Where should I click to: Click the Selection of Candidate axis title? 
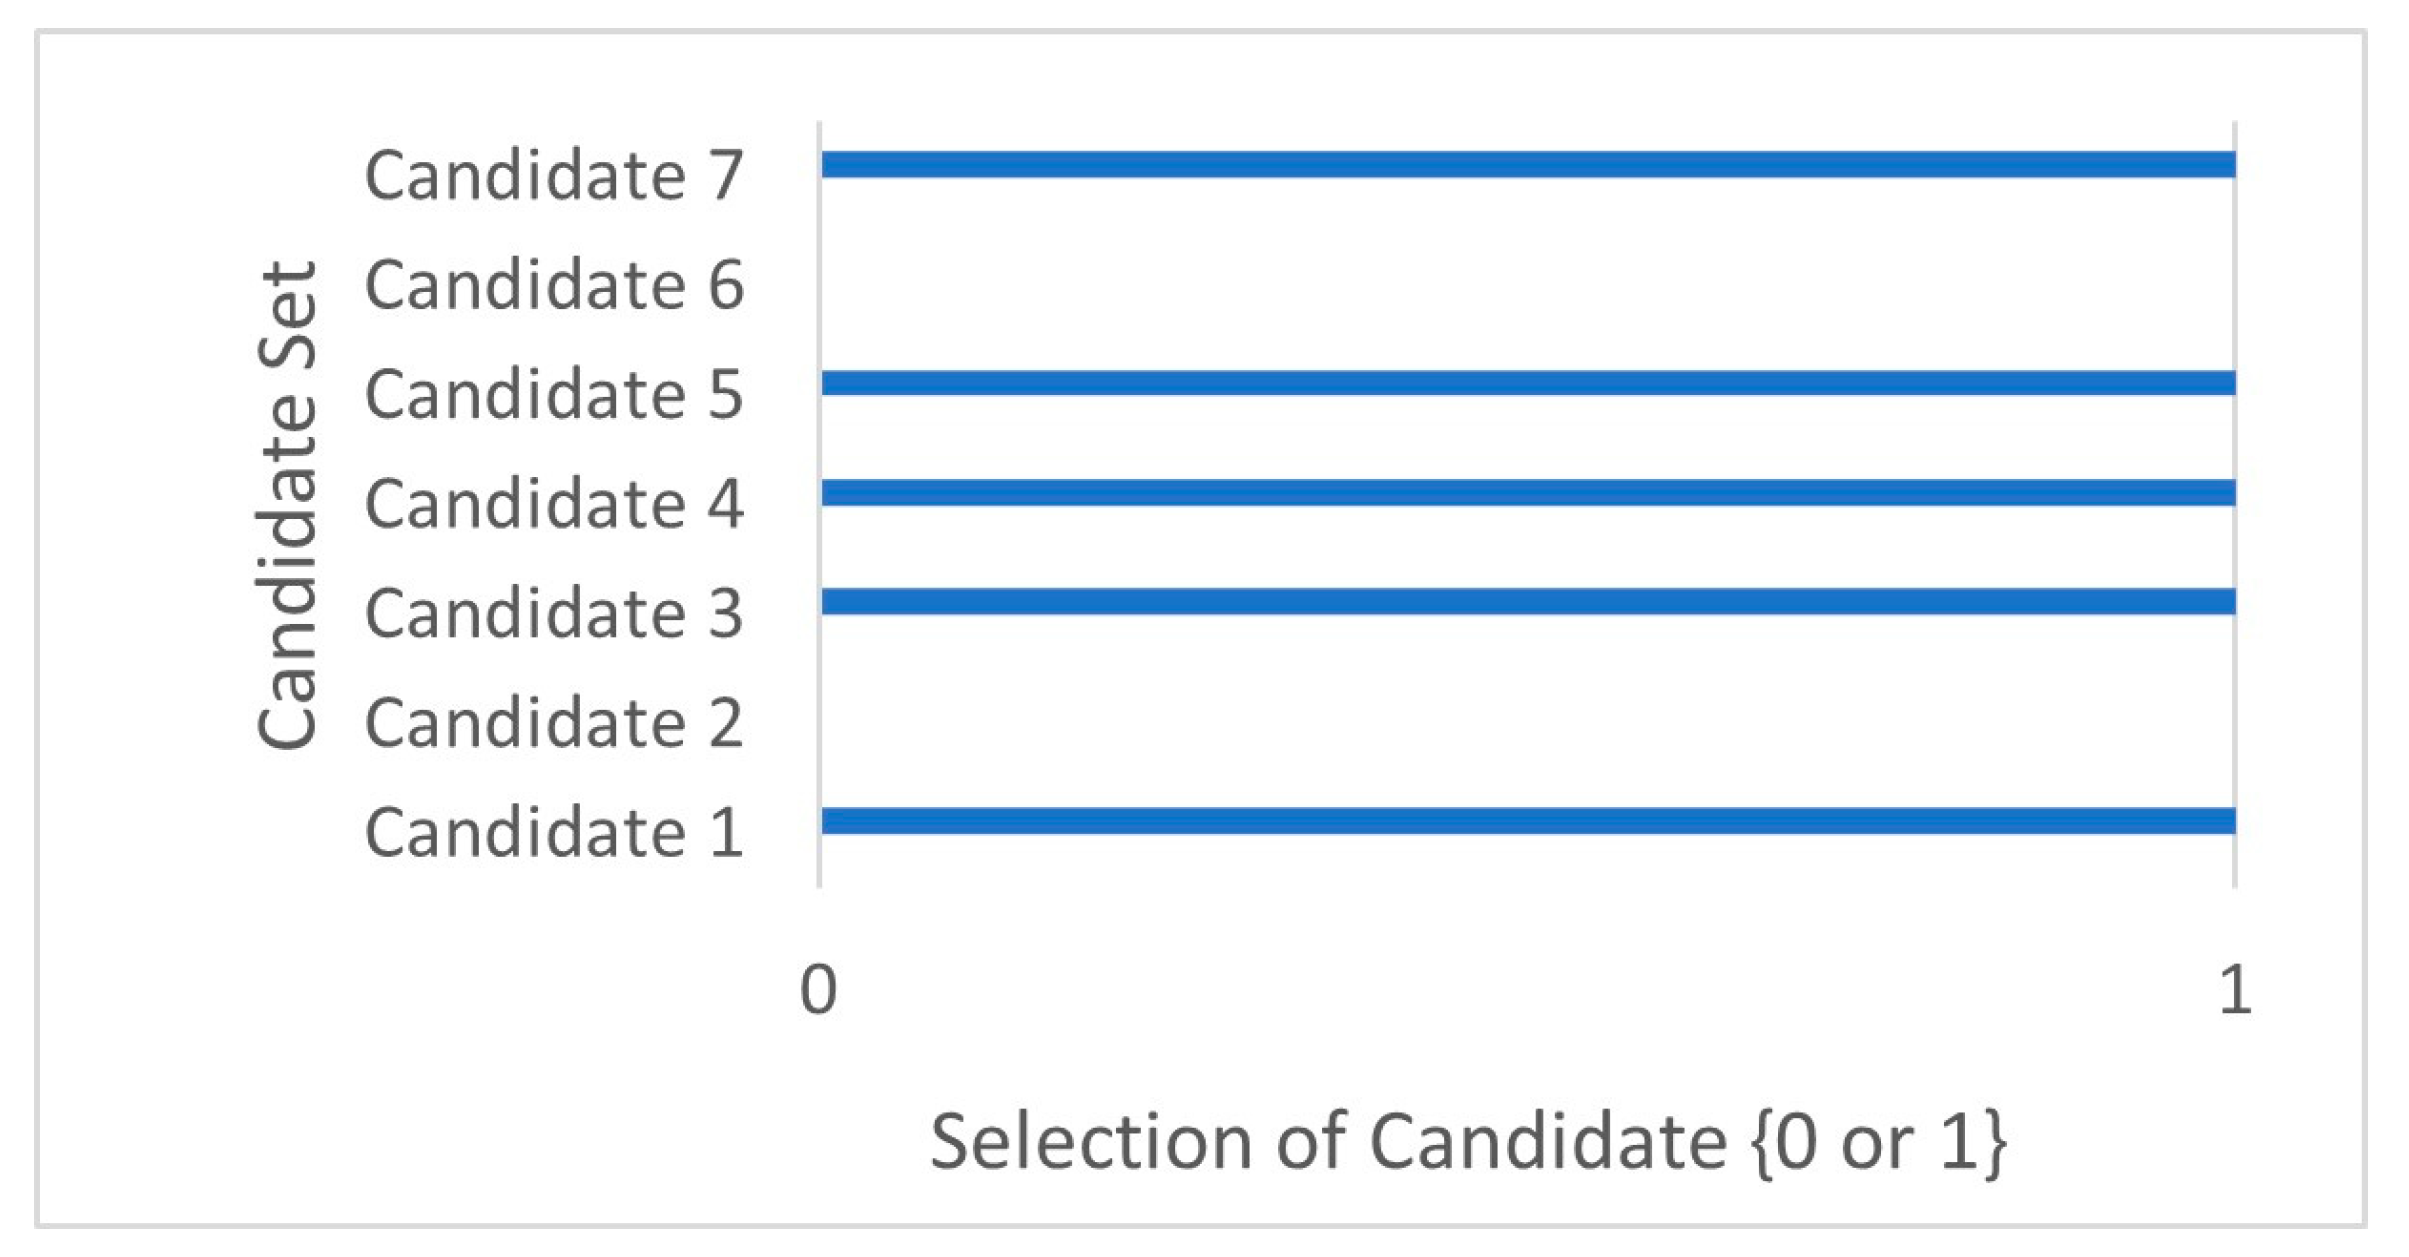[1468, 1142]
